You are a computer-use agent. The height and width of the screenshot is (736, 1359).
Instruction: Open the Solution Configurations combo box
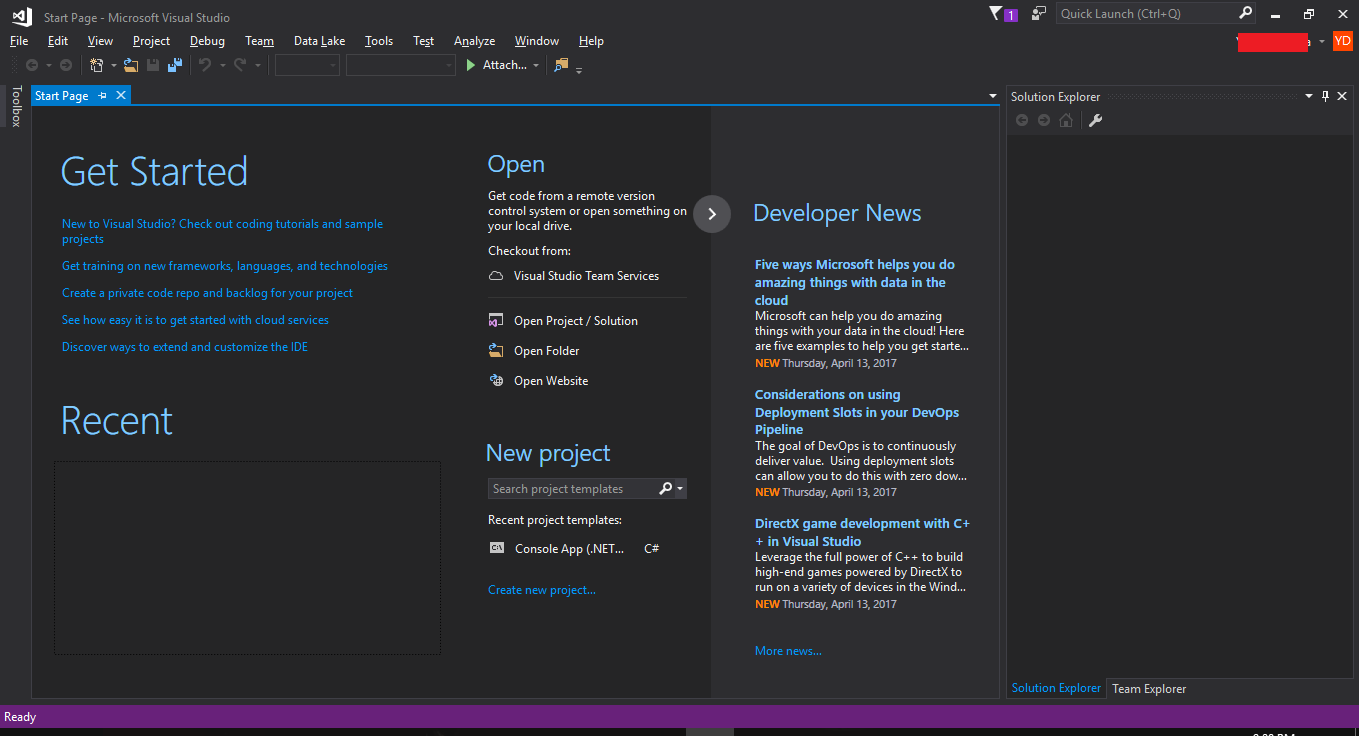[308, 65]
